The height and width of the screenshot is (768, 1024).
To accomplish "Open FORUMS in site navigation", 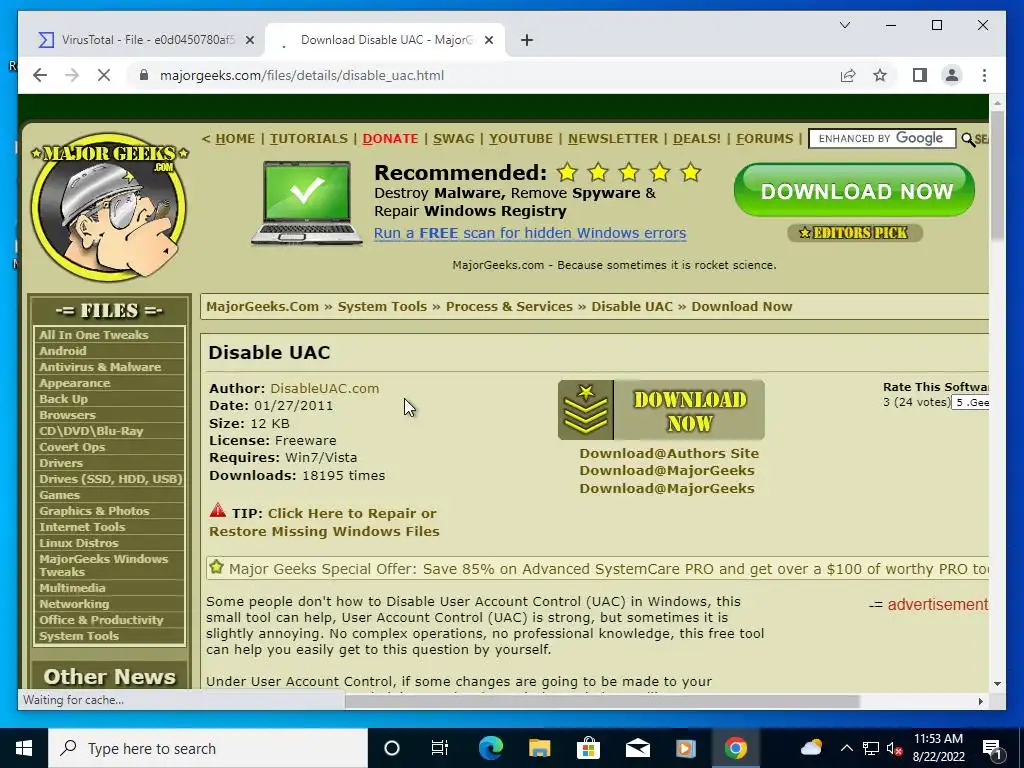I will click(764, 138).
